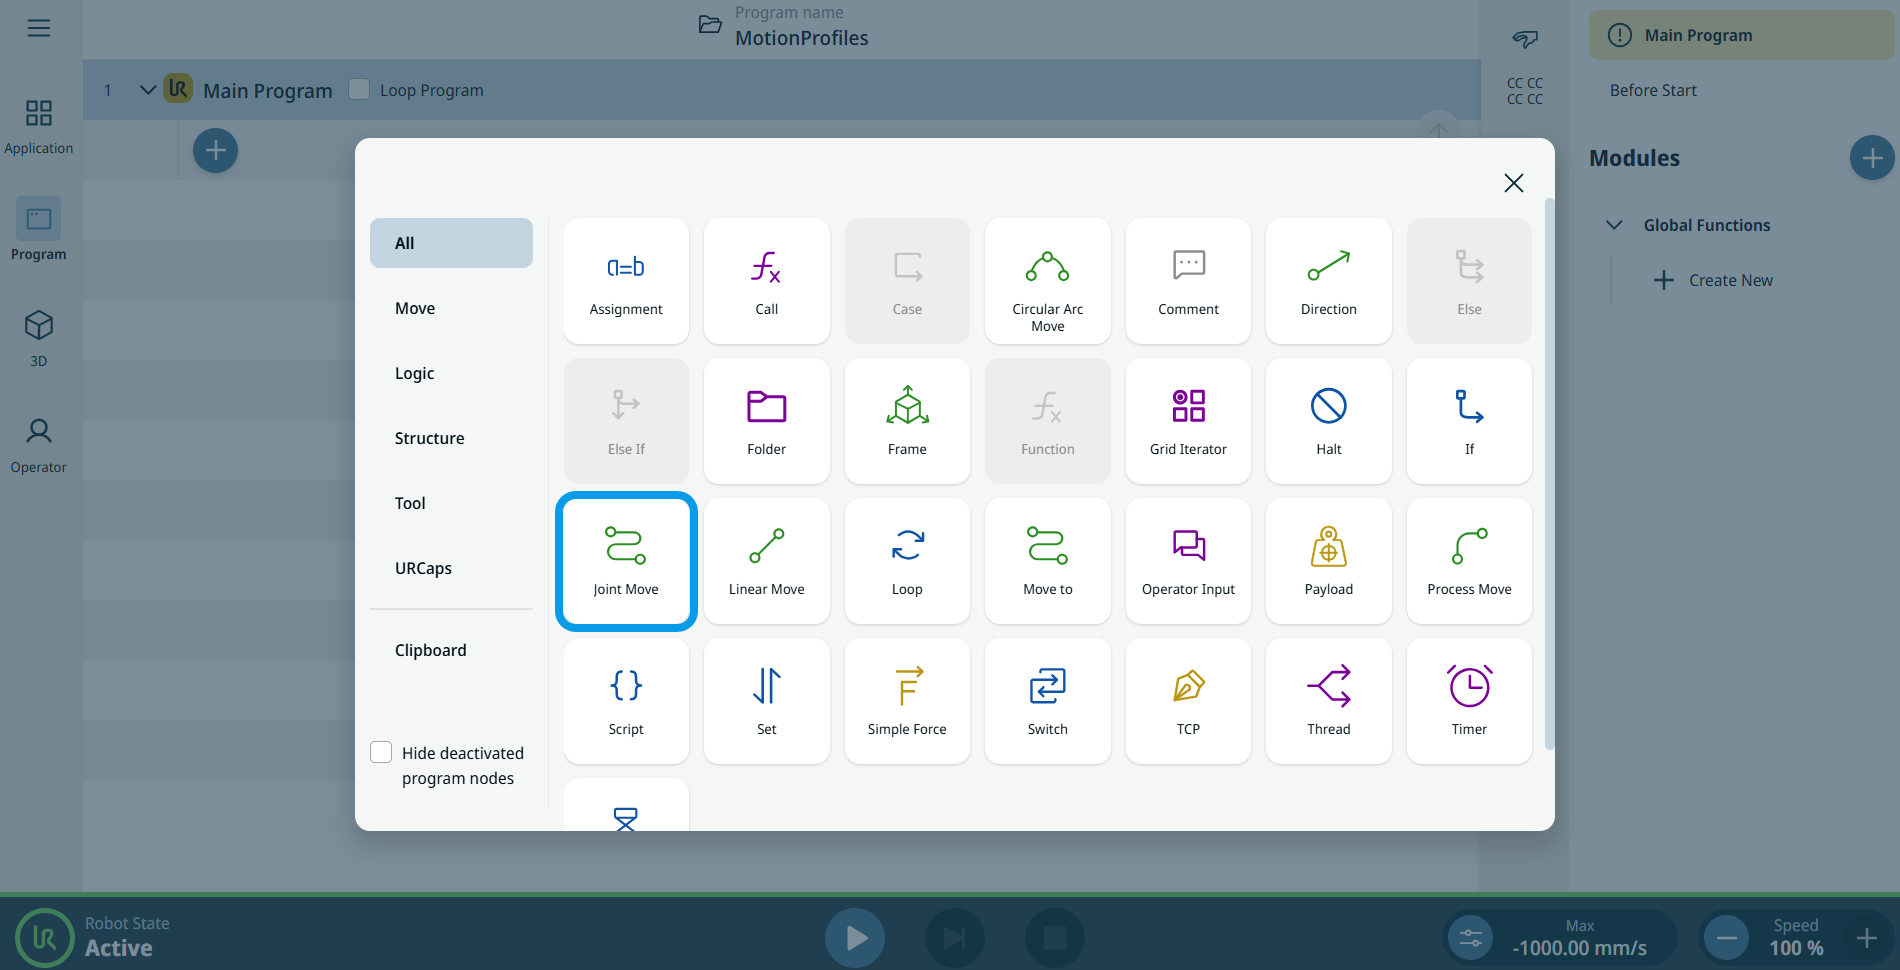Select the Joint Move node
This screenshot has height=970, width=1900.
tap(626, 561)
